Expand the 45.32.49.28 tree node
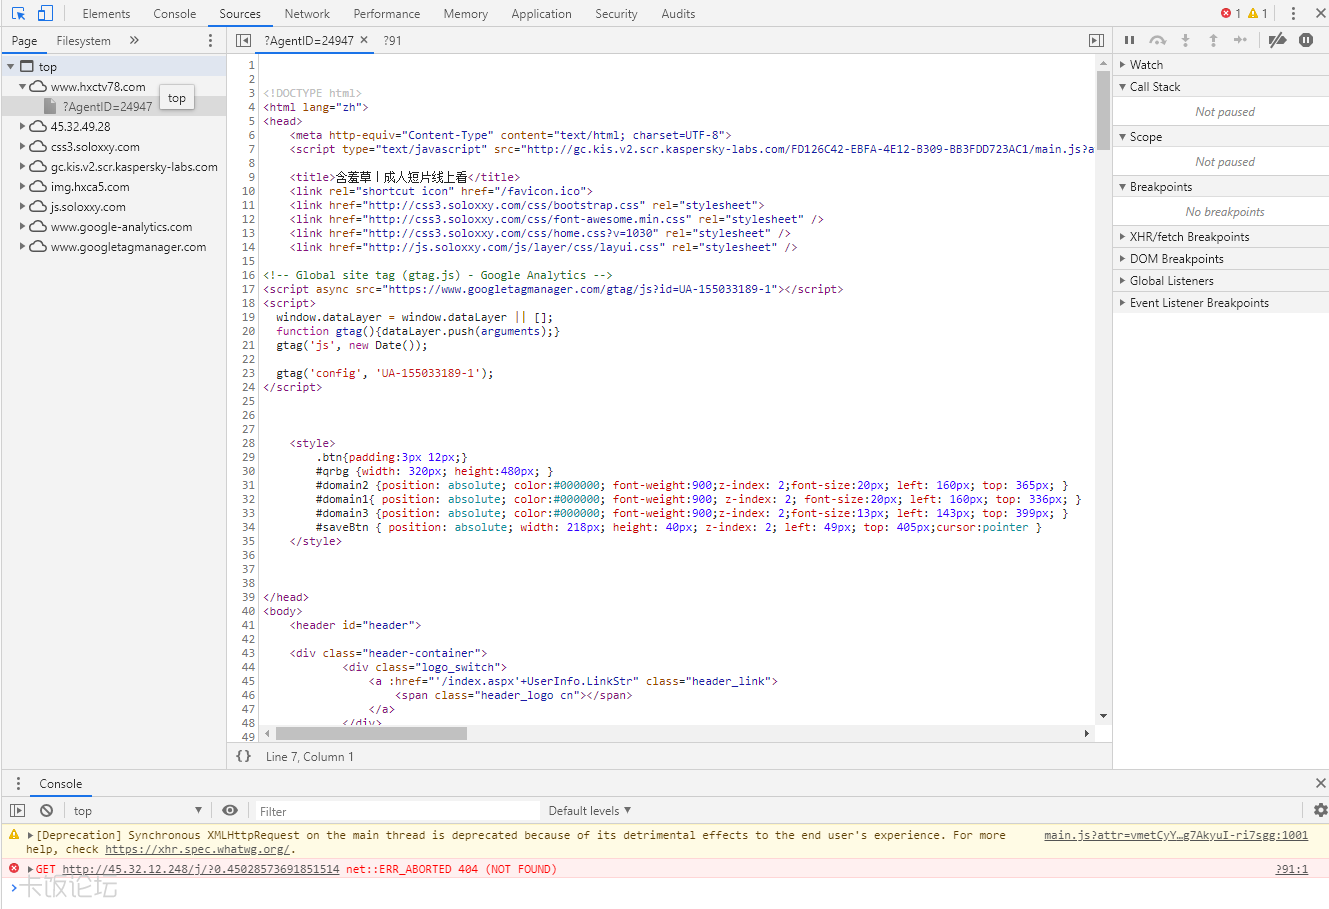 pyautogui.click(x=22, y=127)
